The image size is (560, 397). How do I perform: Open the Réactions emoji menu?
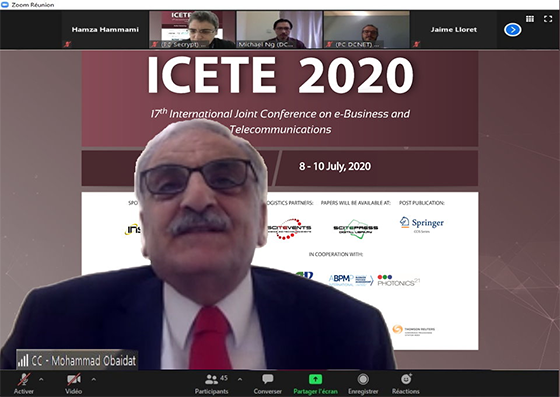406,384
